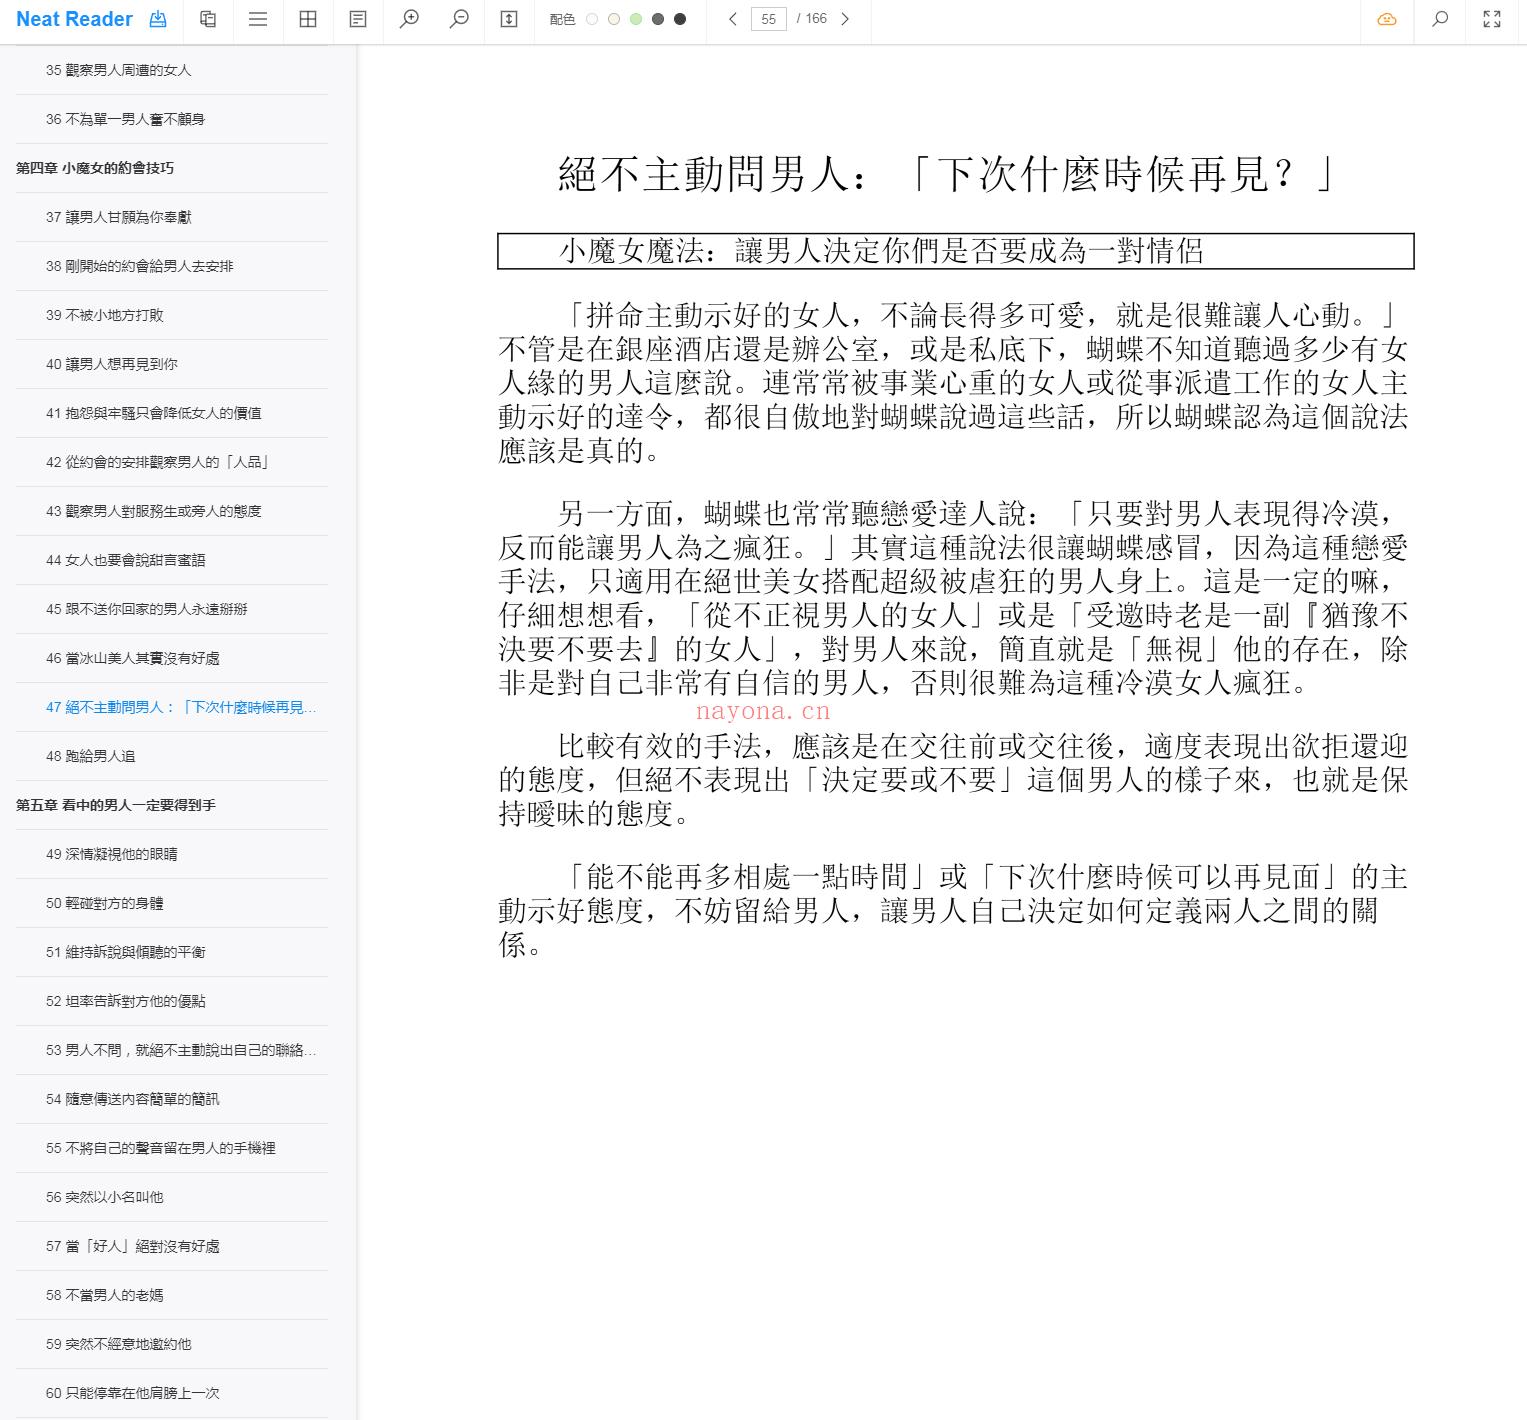1527x1420 pixels.
Task: Go to the next page arrow
Action: coord(845,19)
